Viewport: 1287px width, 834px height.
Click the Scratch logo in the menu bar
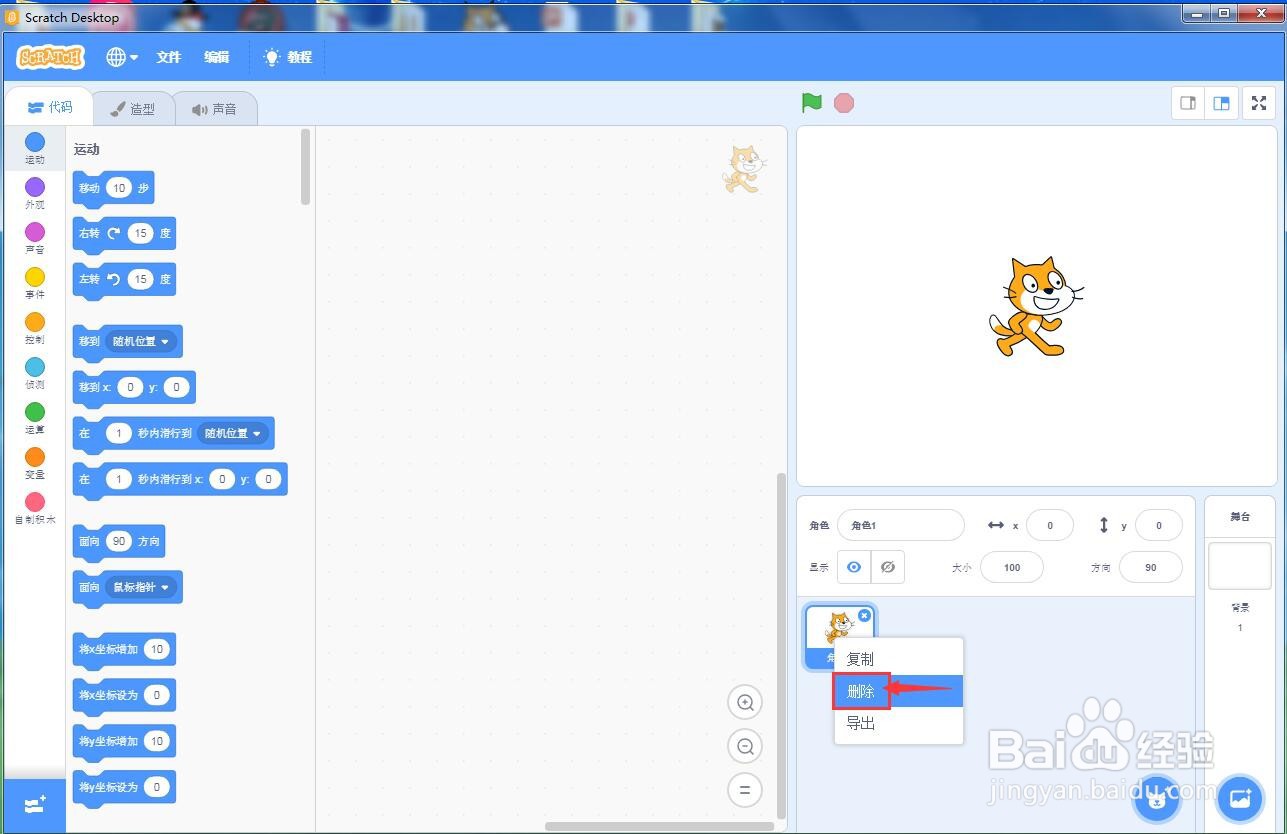click(x=50, y=57)
